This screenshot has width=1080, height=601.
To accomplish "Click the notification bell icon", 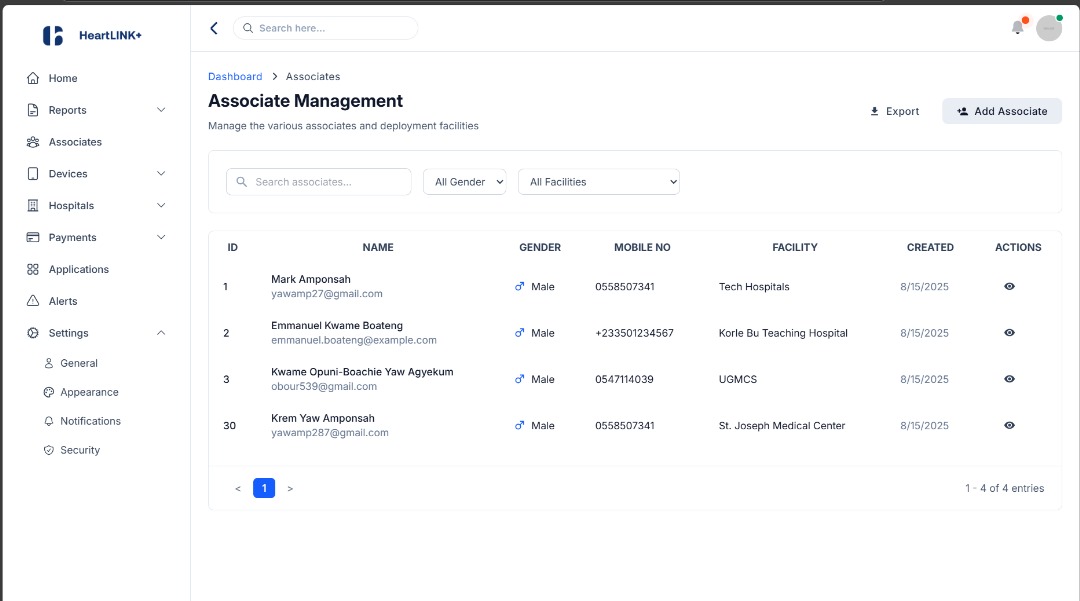I will 1017,28.
